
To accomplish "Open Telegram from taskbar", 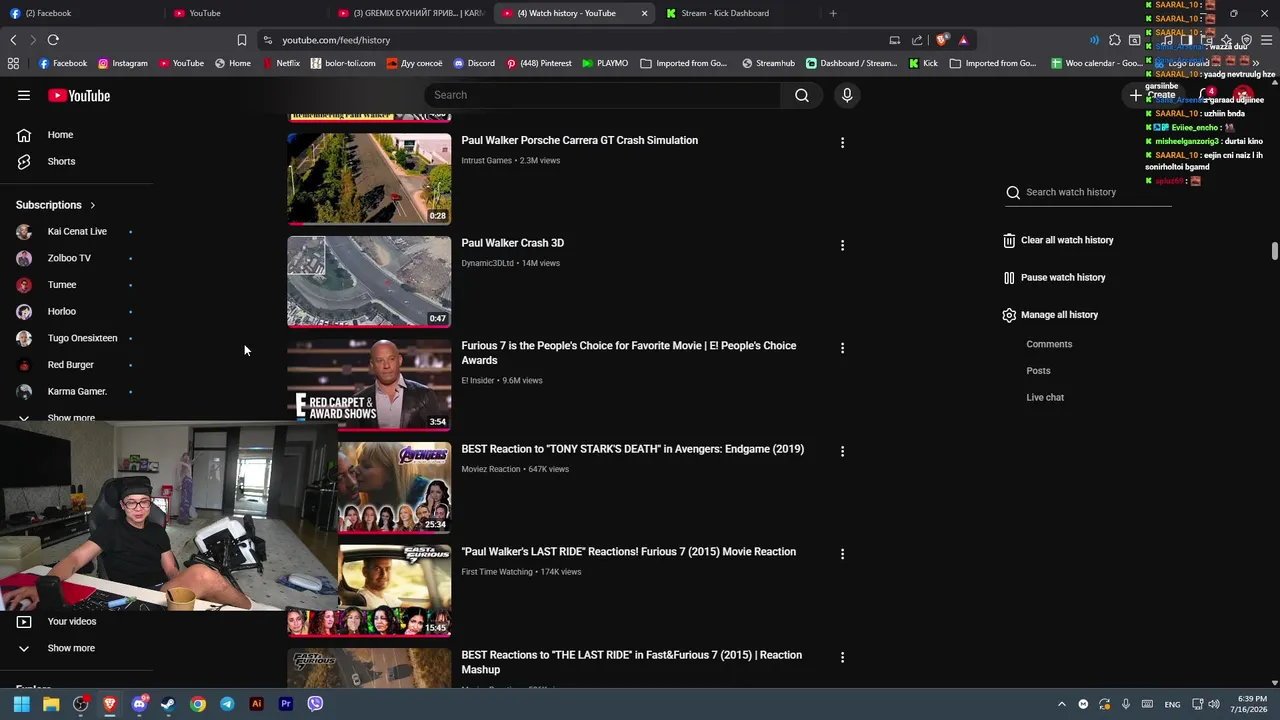I will 227,704.
